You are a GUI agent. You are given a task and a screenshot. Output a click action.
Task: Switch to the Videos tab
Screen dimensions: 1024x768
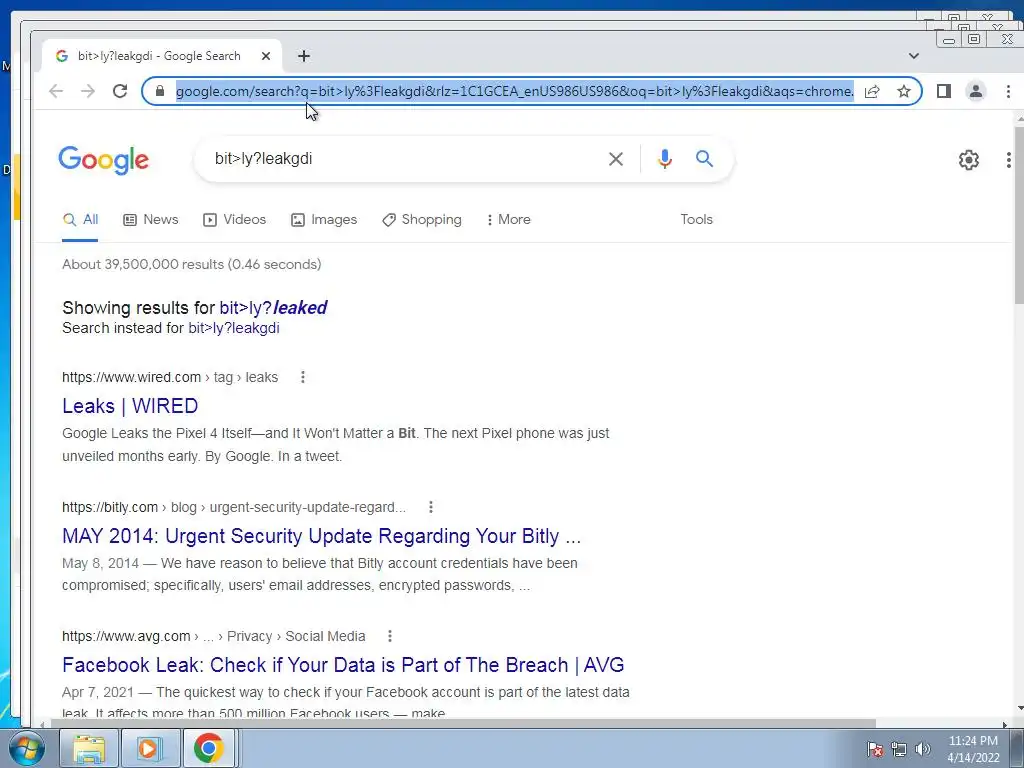[234, 220]
